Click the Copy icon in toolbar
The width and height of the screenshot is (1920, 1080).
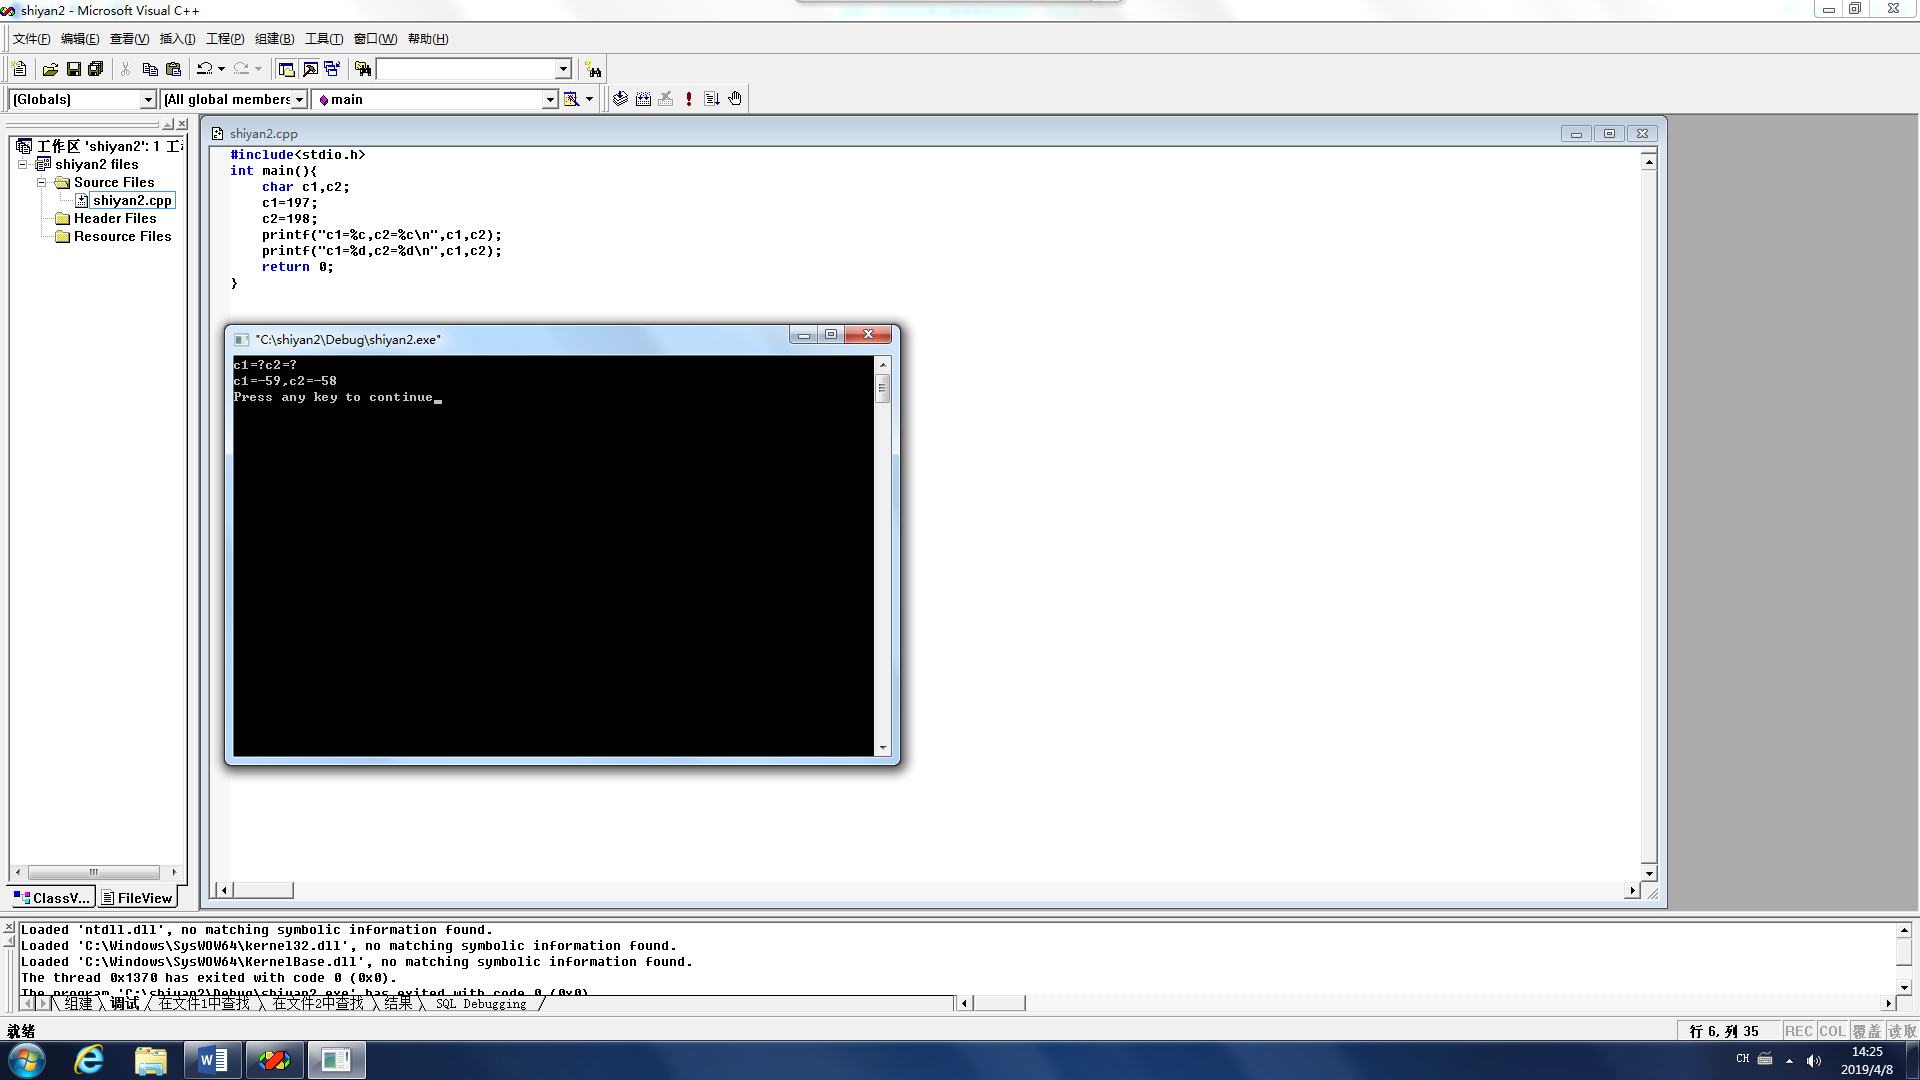click(150, 69)
